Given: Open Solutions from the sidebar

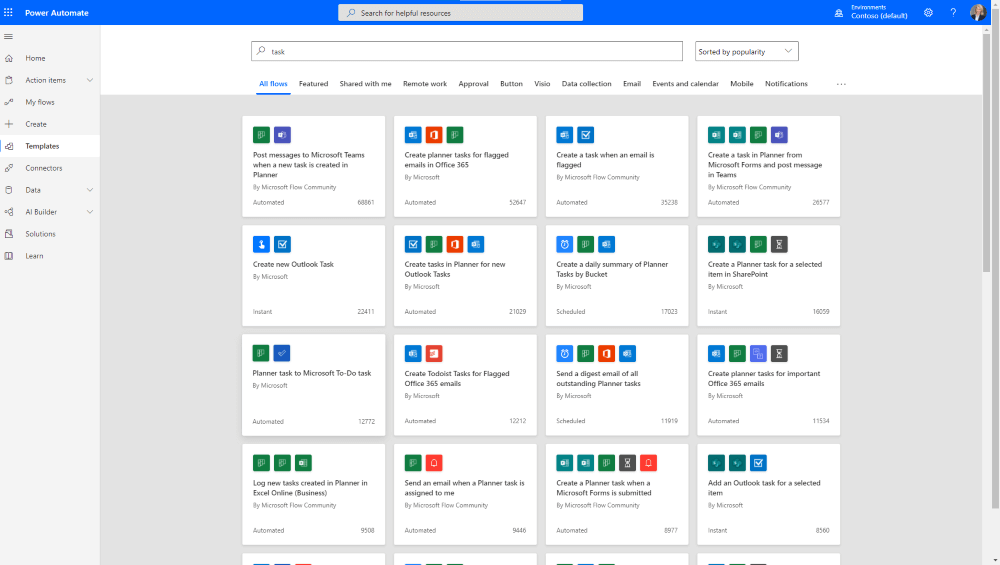Looking at the screenshot, I should click(40, 234).
